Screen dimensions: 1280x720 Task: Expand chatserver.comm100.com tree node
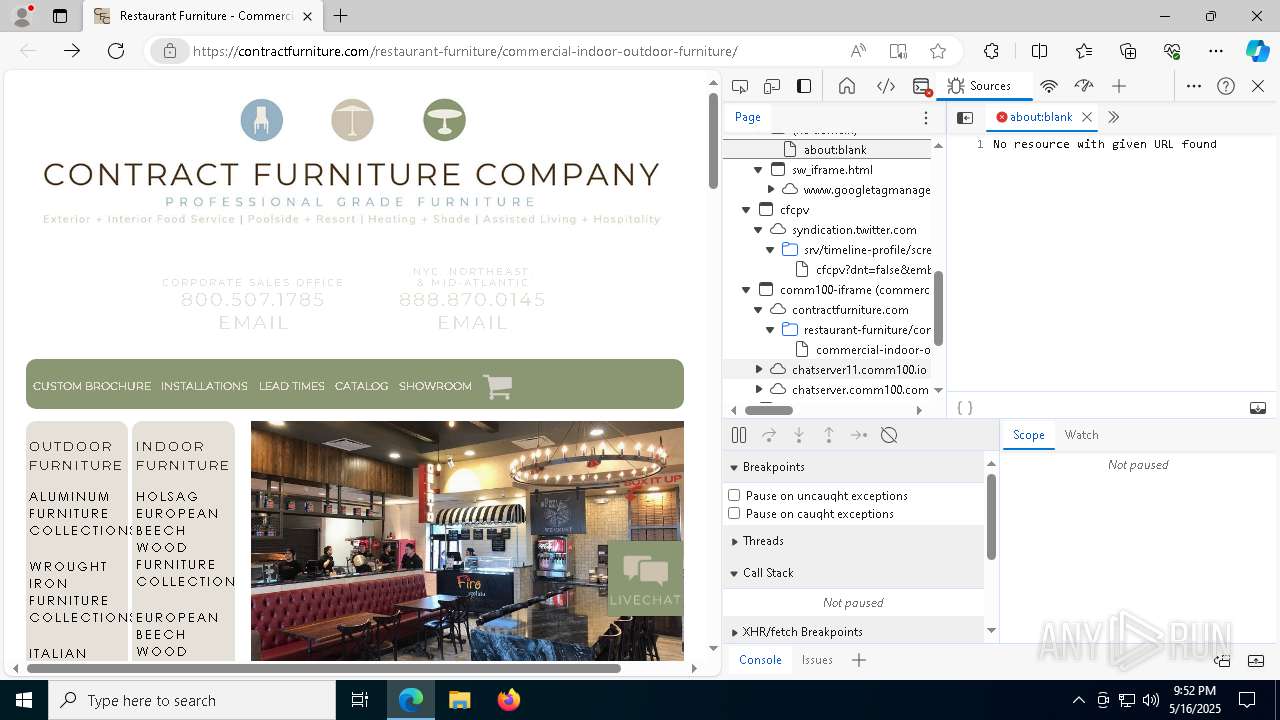tap(758, 390)
